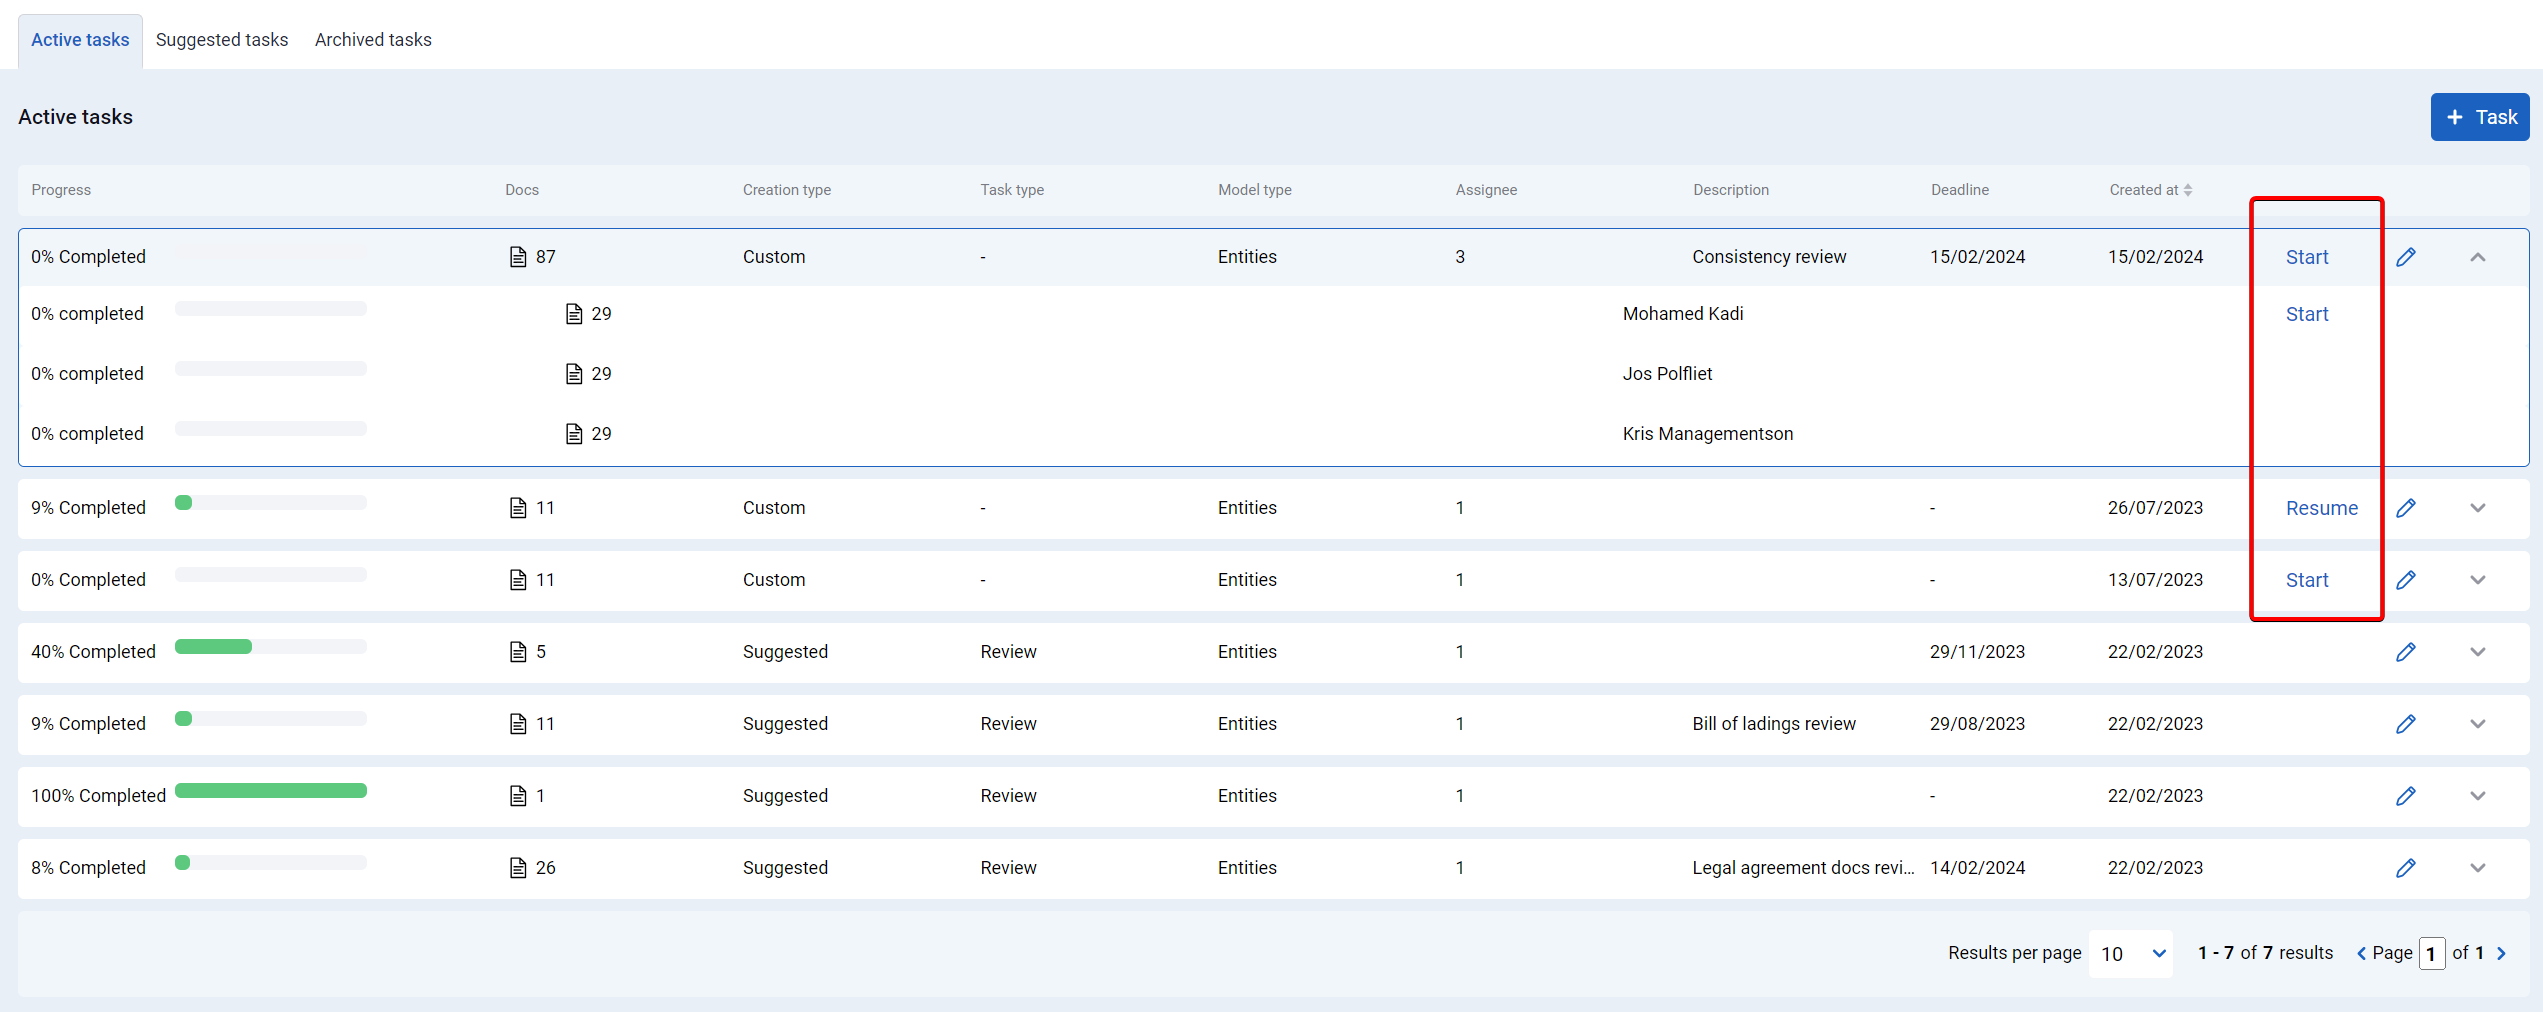Resume the 9% completed task from 26/07/2023
Image resolution: width=2543 pixels, height=1012 pixels.
(2322, 508)
